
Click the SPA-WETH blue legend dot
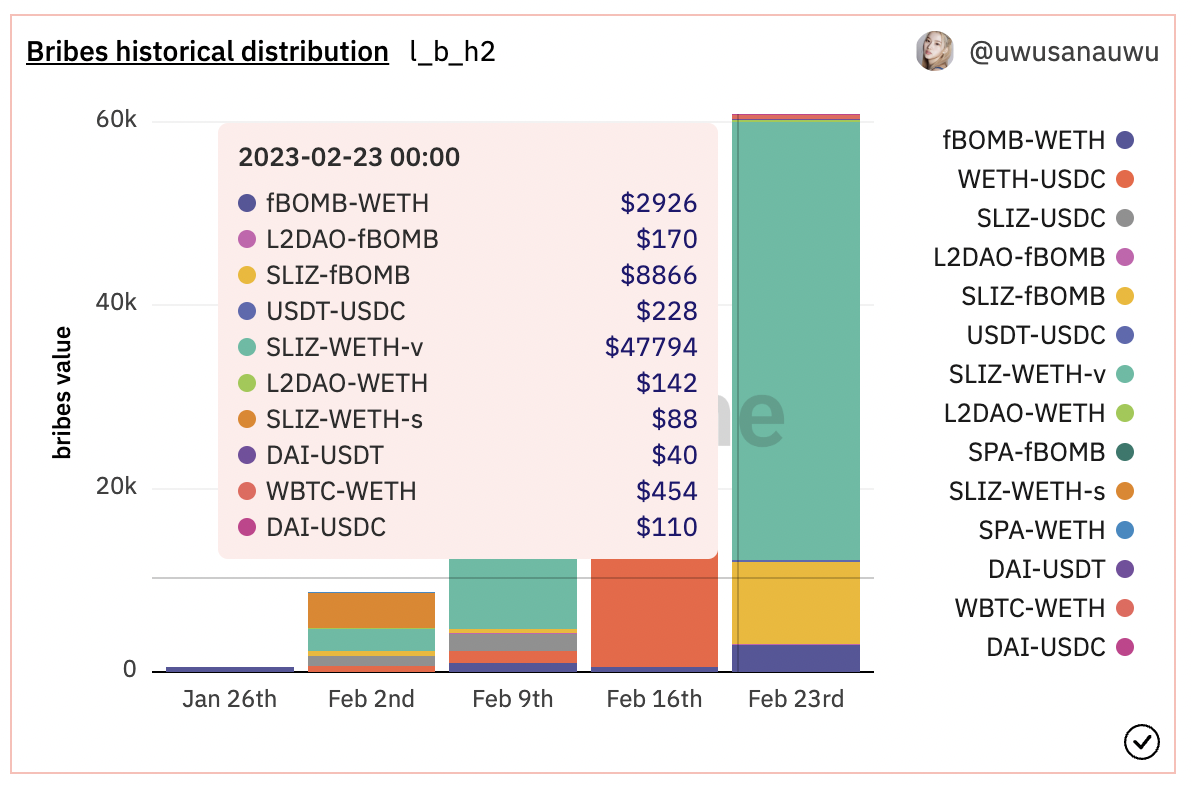coord(1125,530)
